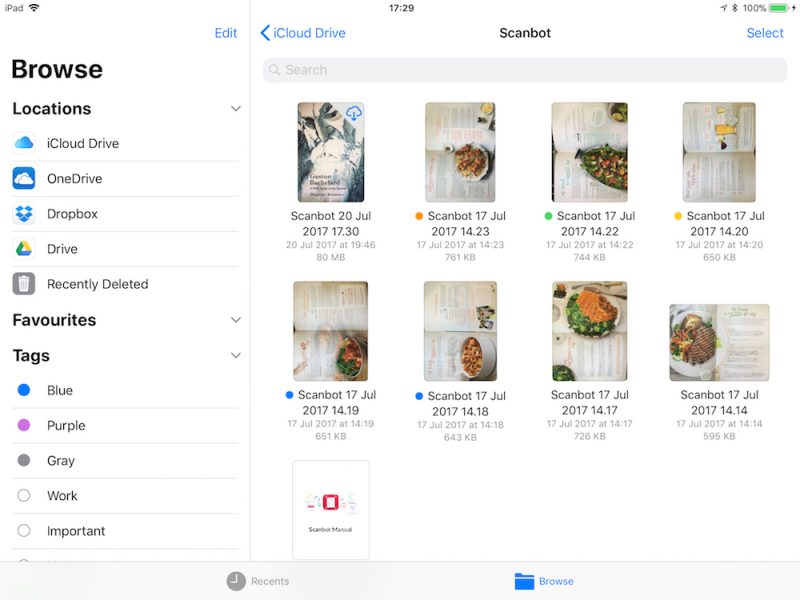Open Scanbot 17 Jul 2017 14.19 thumbnail
Screen dimensions: 800x600
[331, 331]
